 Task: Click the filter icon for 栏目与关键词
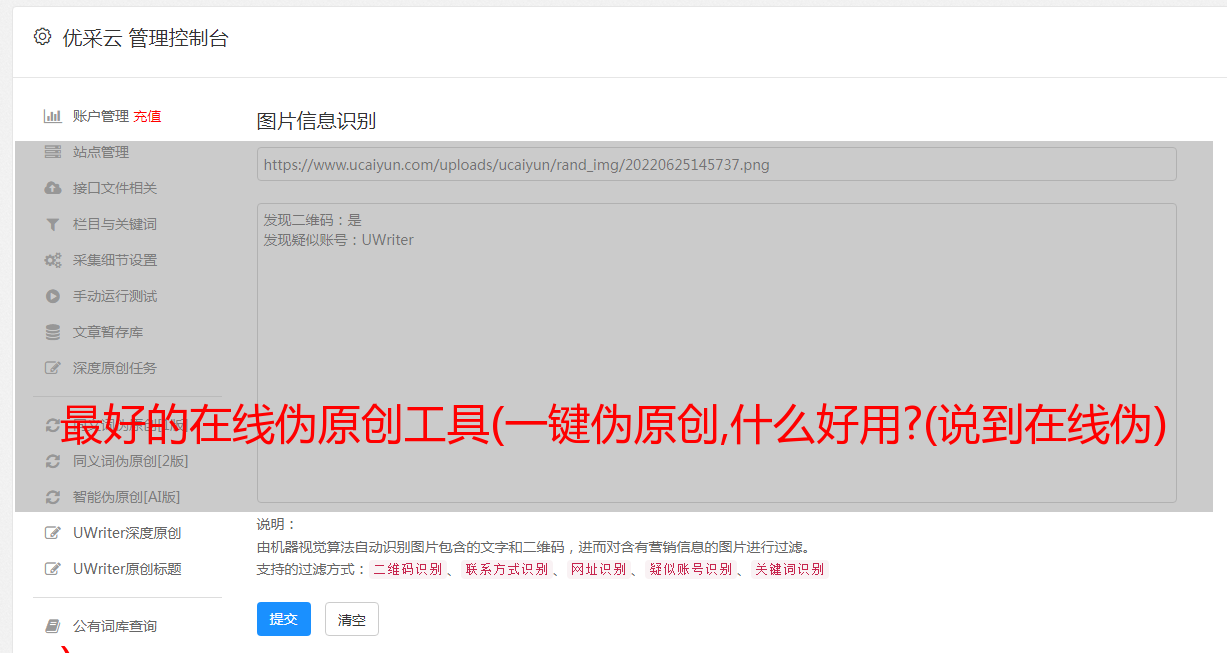(53, 224)
